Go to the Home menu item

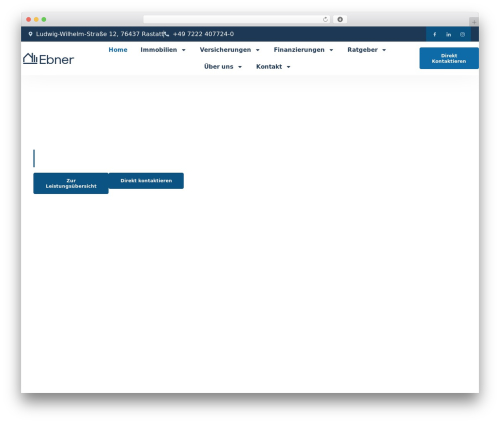(x=118, y=50)
